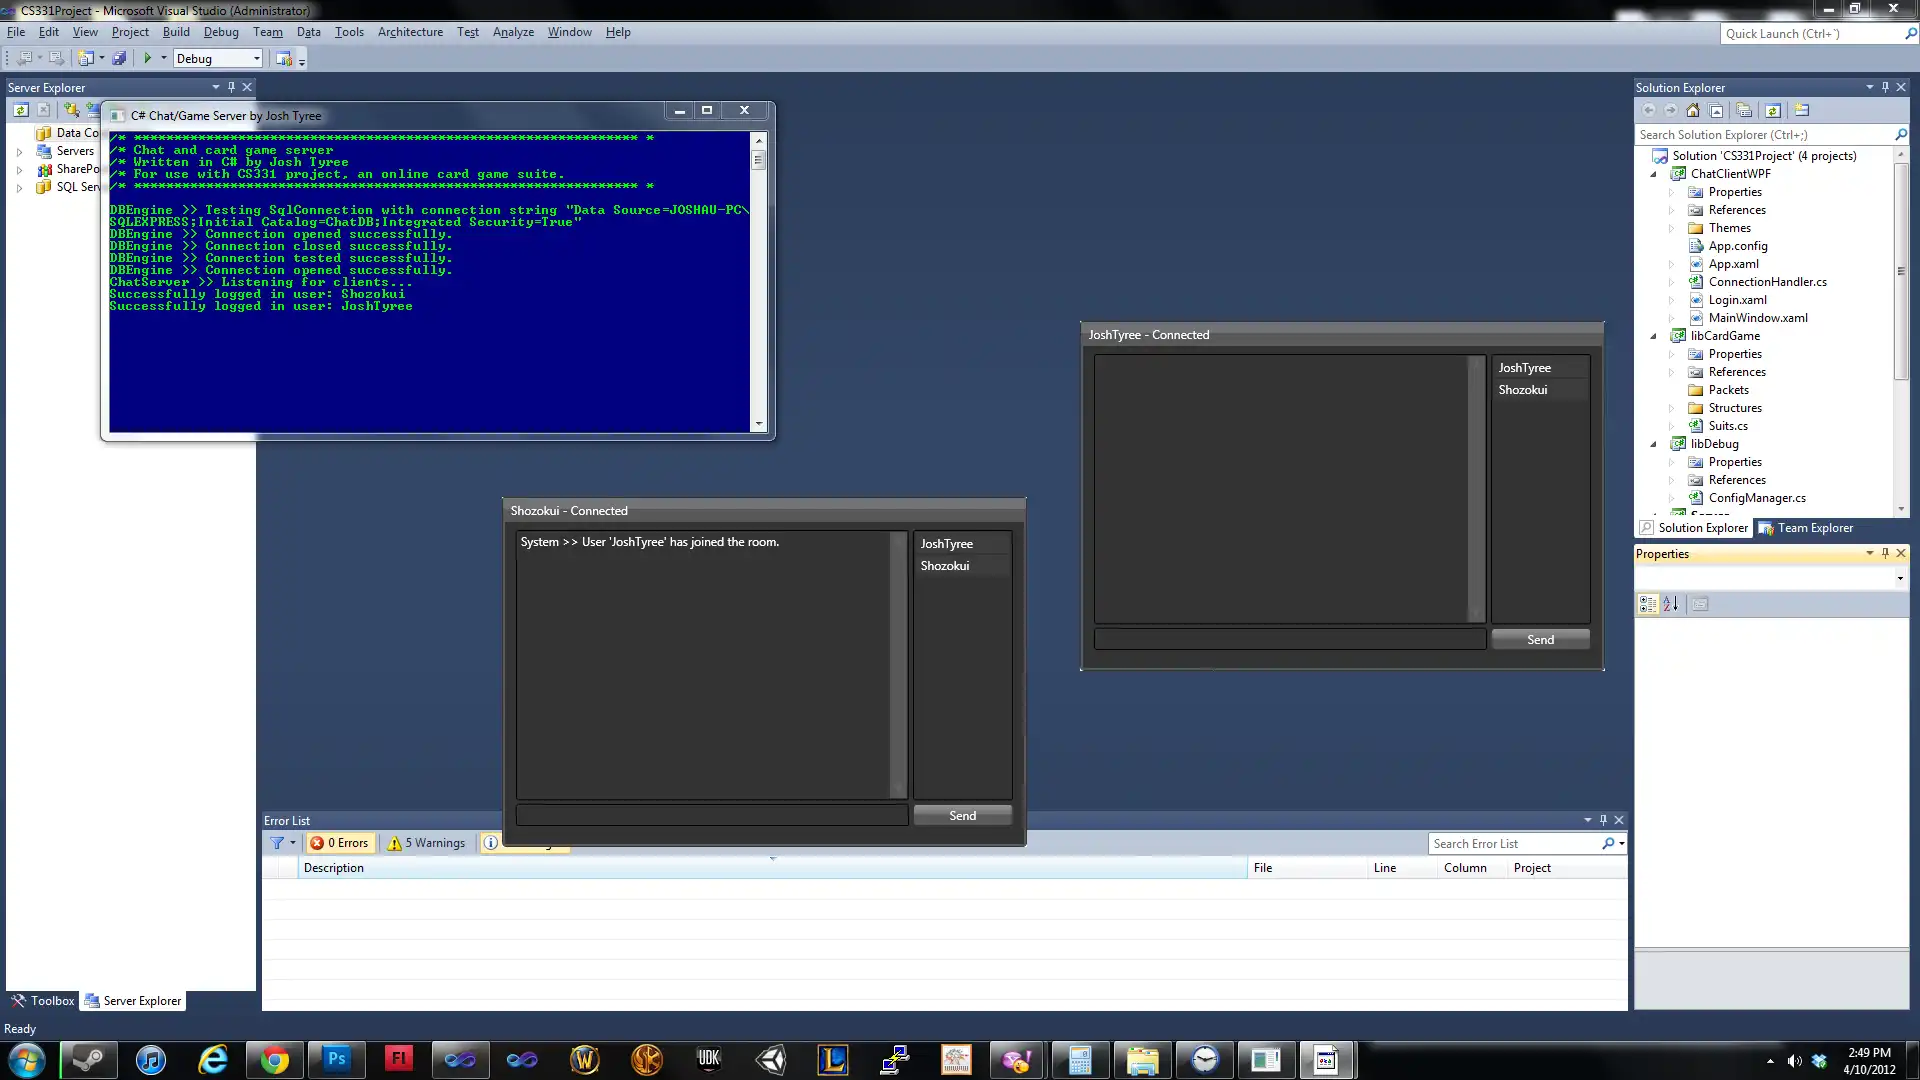Open iTunes from the taskbar

click(151, 1060)
